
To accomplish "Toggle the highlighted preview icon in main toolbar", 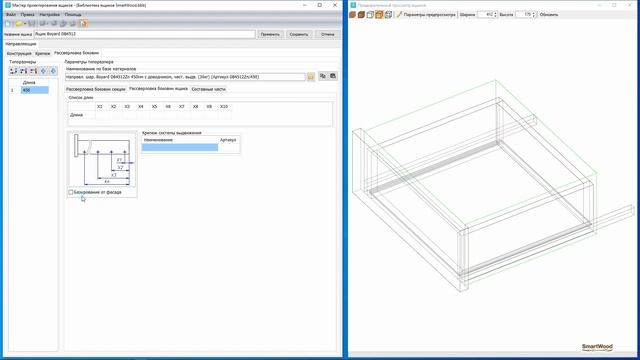I will point(84,24).
